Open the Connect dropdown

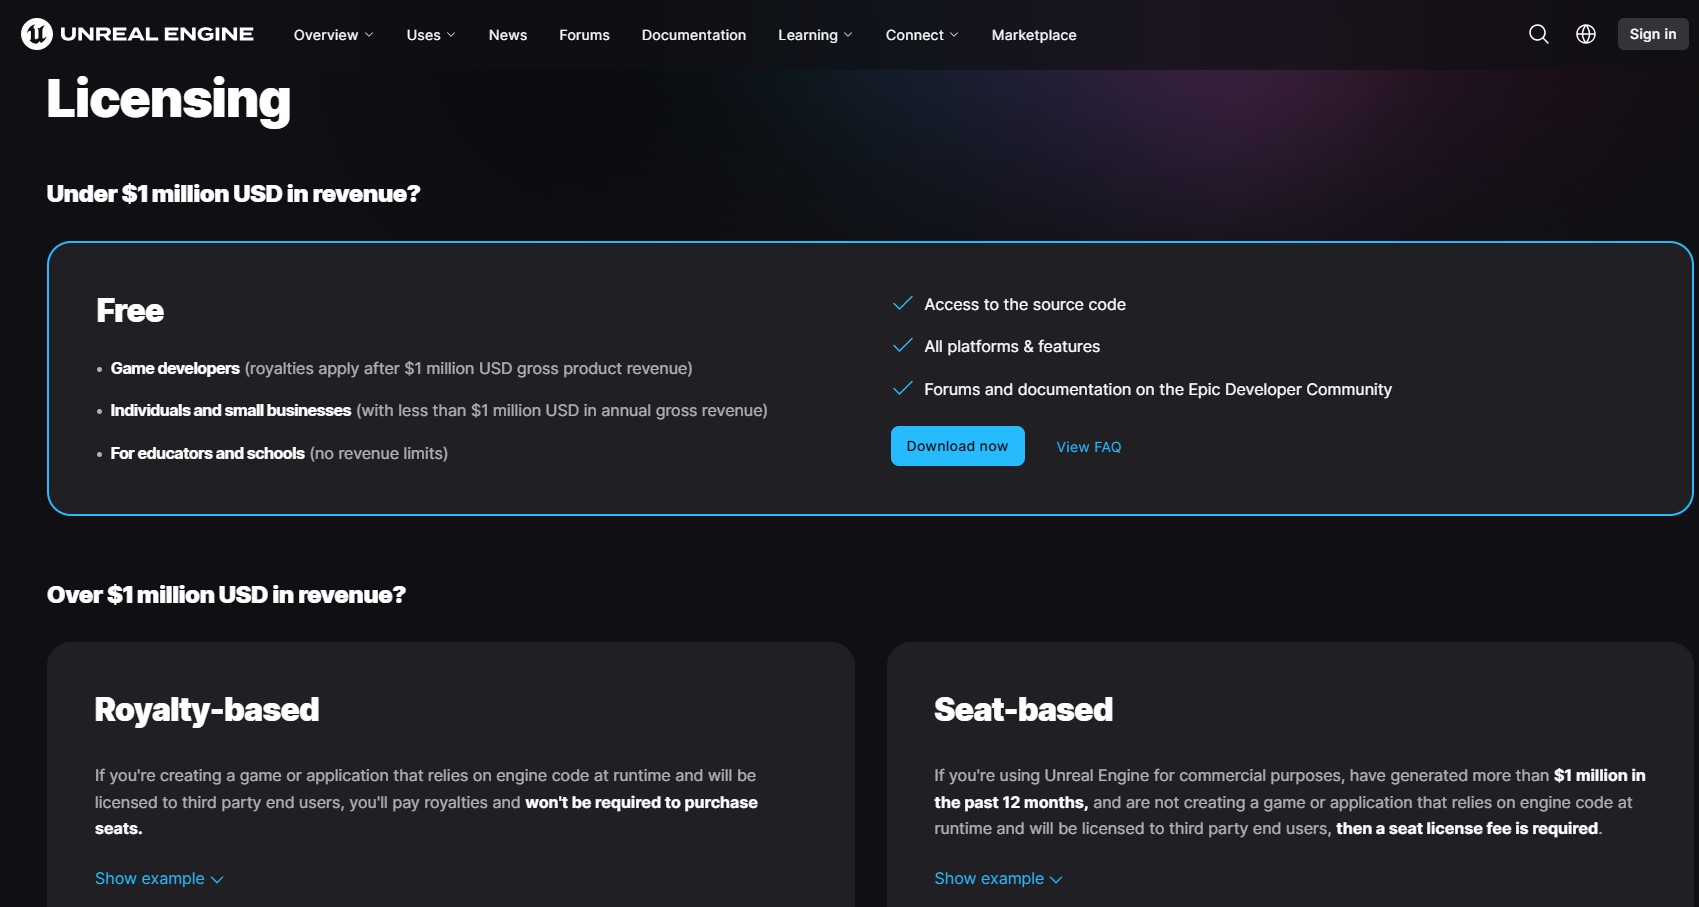pyautogui.click(x=921, y=35)
